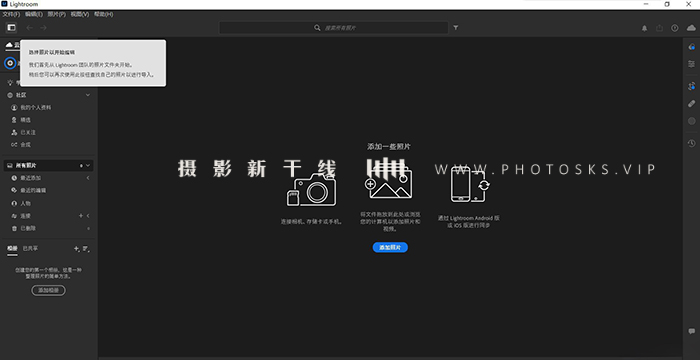Switch to the 已共享 shared tab
The height and width of the screenshot is (360, 700).
pos(30,248)
